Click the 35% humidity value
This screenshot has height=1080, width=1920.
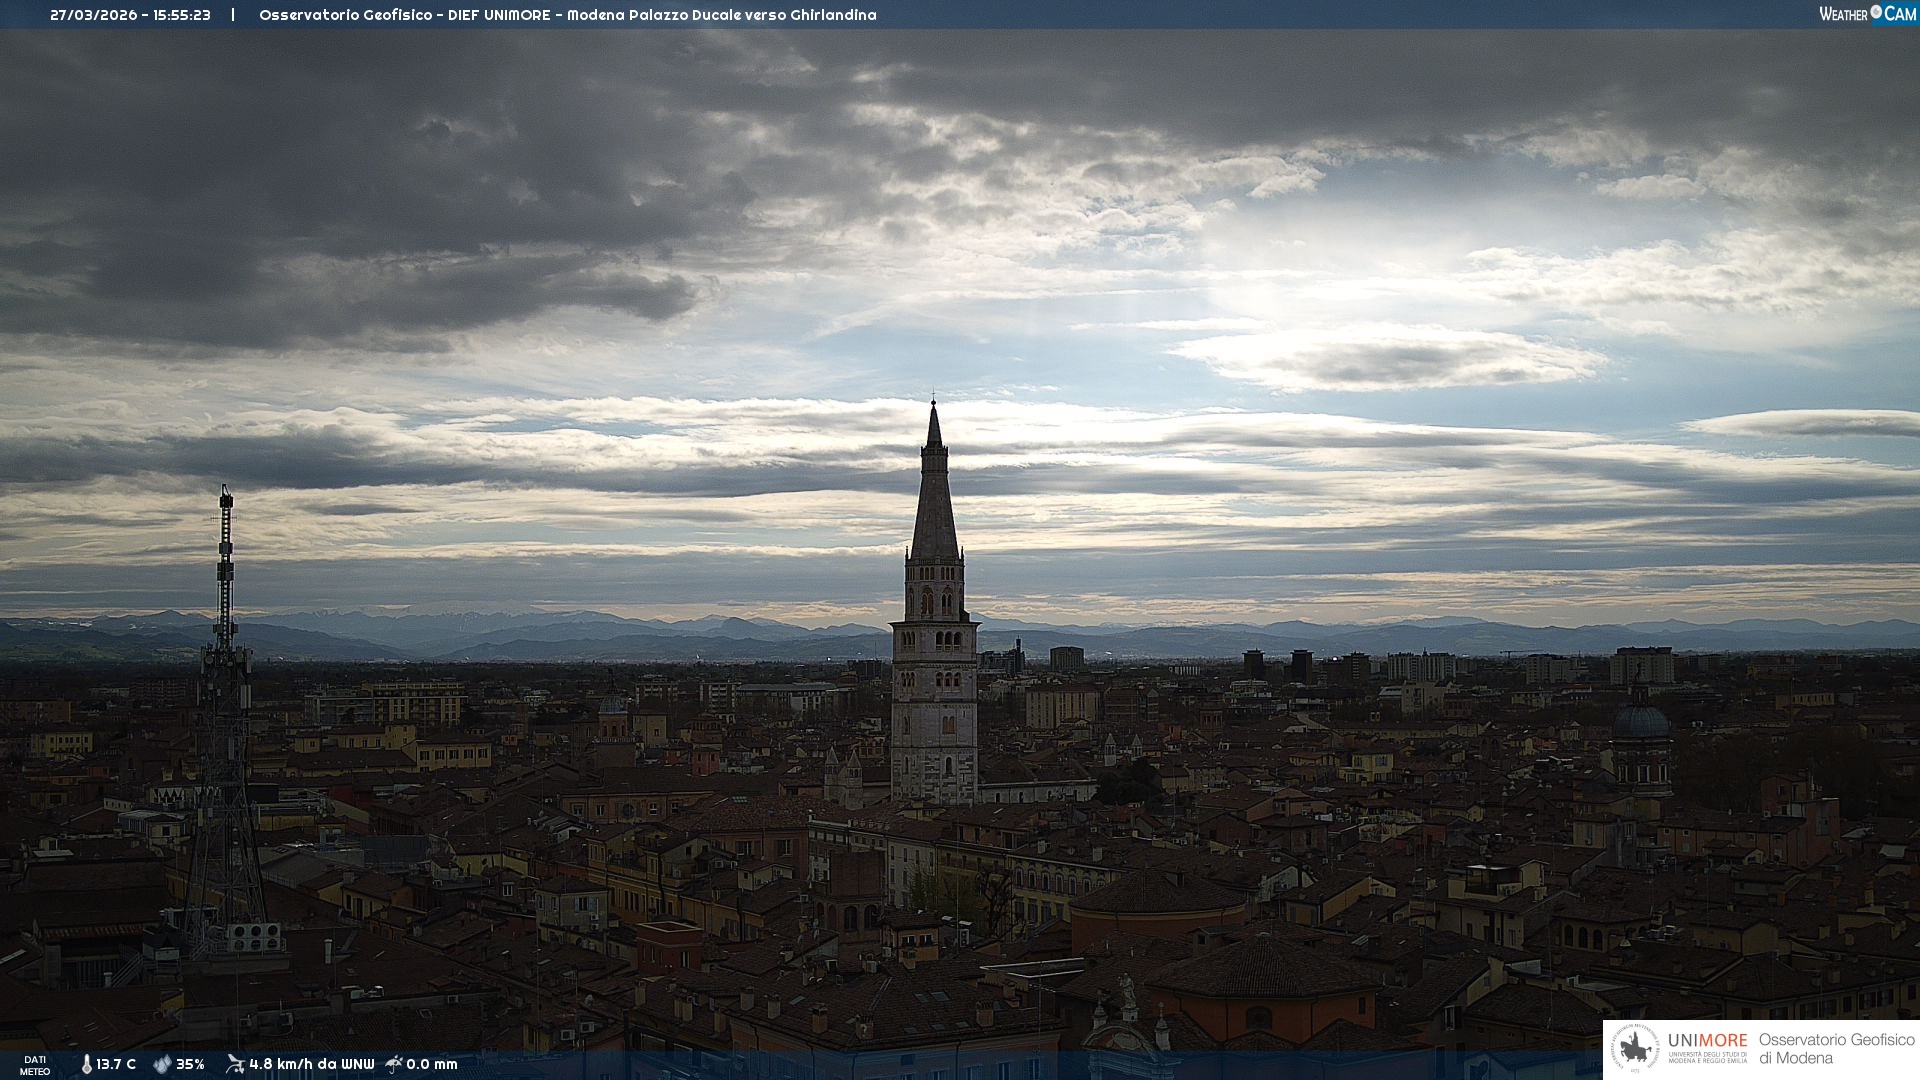pyautogui.click(x=190, y=1064)
